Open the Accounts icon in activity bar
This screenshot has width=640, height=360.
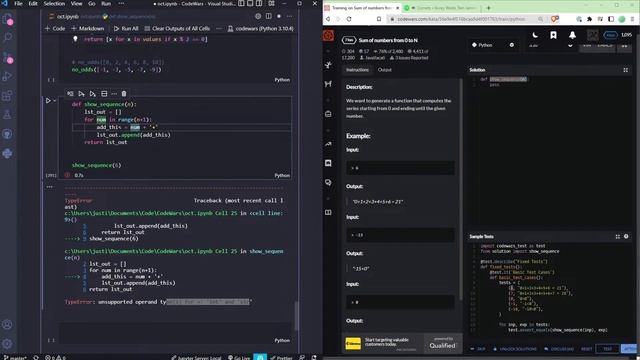7,324
